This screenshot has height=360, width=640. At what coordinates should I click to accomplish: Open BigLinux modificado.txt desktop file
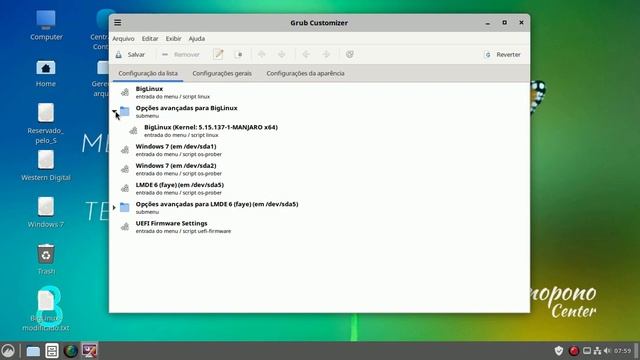click(46, 310)
